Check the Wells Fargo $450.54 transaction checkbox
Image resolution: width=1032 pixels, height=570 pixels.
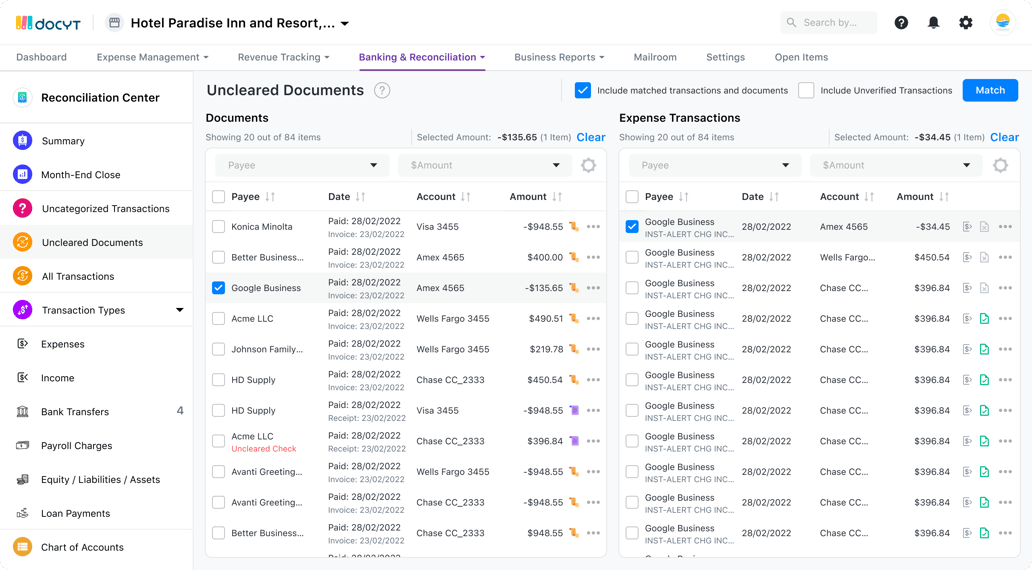[x=632, y=257]
